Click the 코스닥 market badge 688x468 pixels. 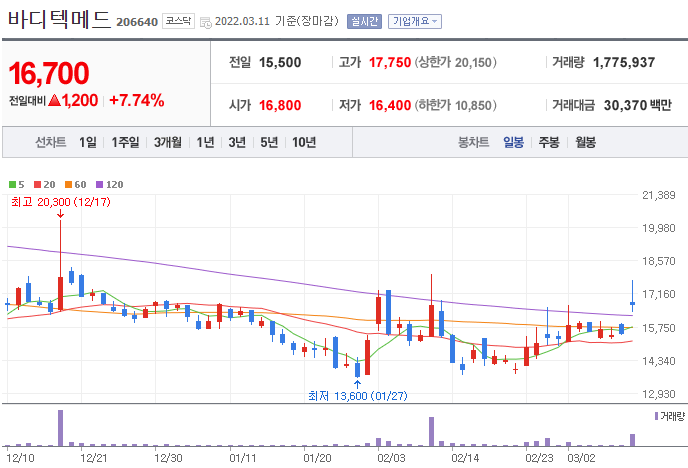pyautogui.click(x=178, y=21)
